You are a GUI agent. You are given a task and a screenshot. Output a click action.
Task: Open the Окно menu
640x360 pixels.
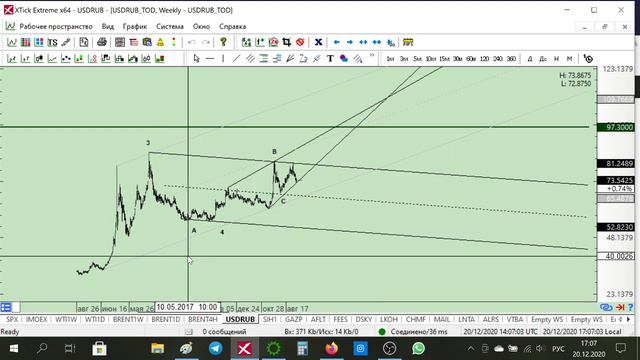click(x=201, y=27)
